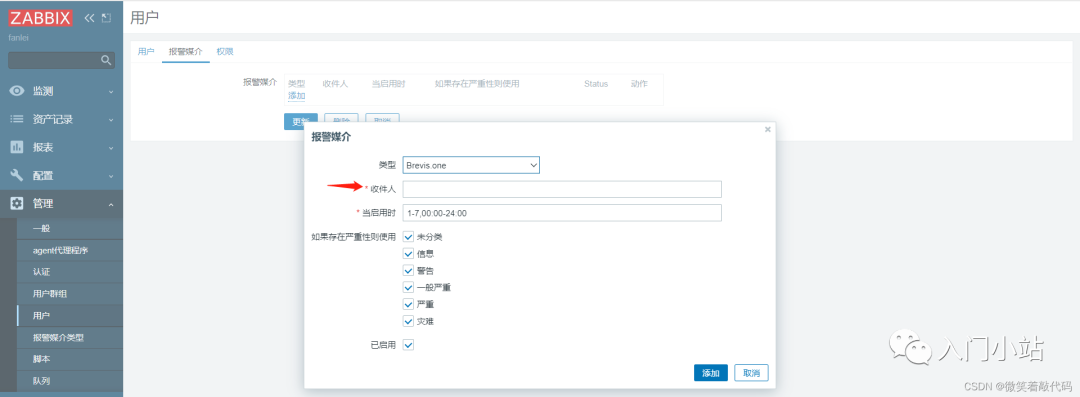
Task: Click the ZABBIX logo
Action: pos(41,18)
